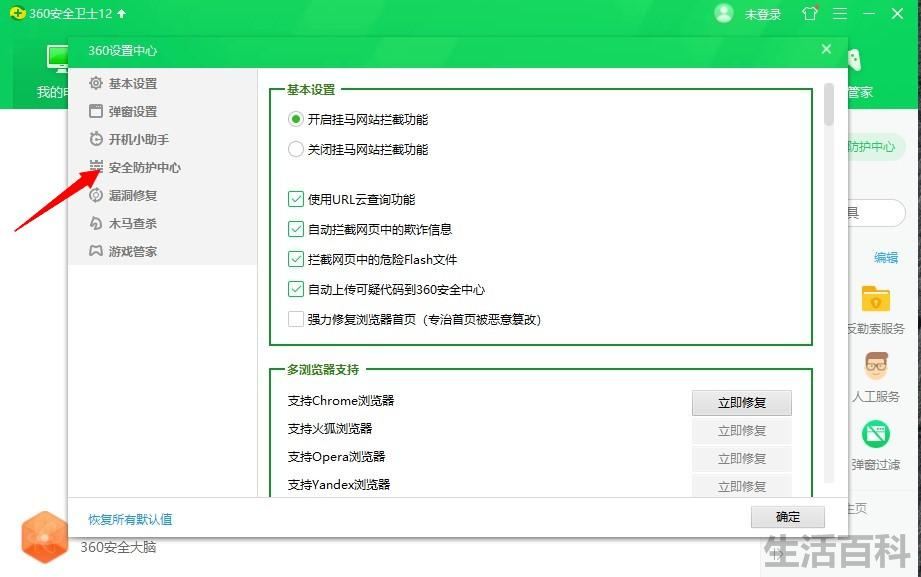Click 编辑 link in main window
The image size is (921, 577).
click(x=886, y=257)
